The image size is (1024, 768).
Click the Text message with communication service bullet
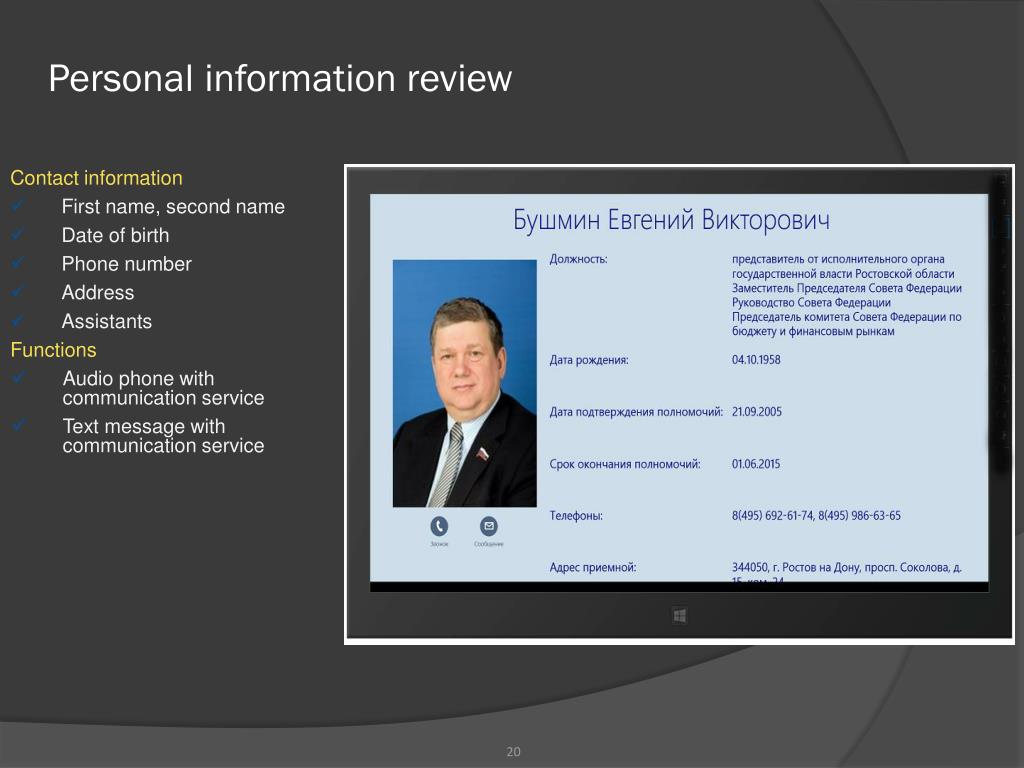click(x=163, y=436)
